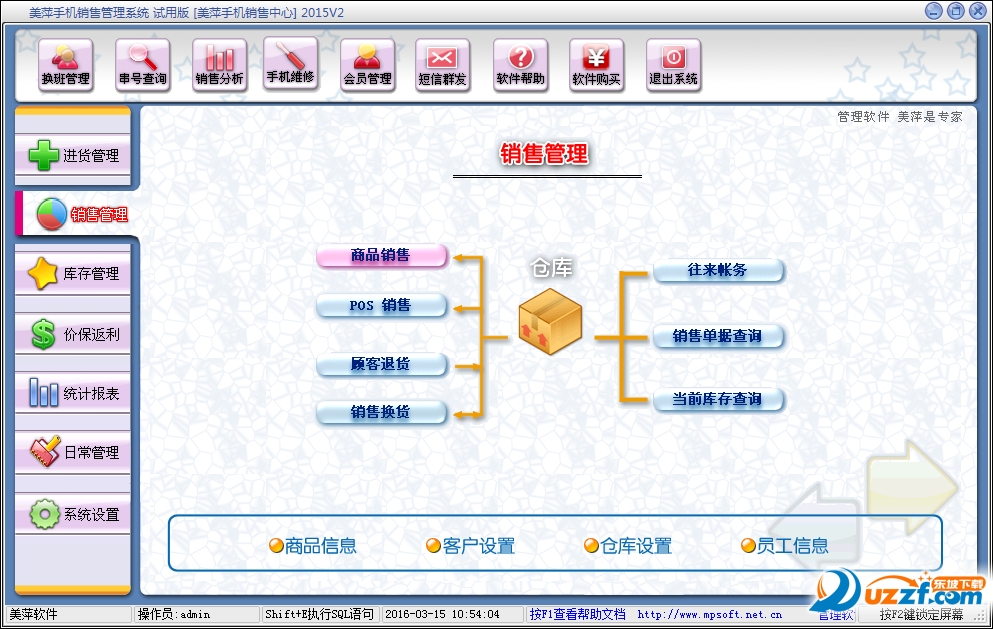Open 会员管理 member management icon
Image resolution: width=993 pixels, height=629 pixels.
[367, 65]
